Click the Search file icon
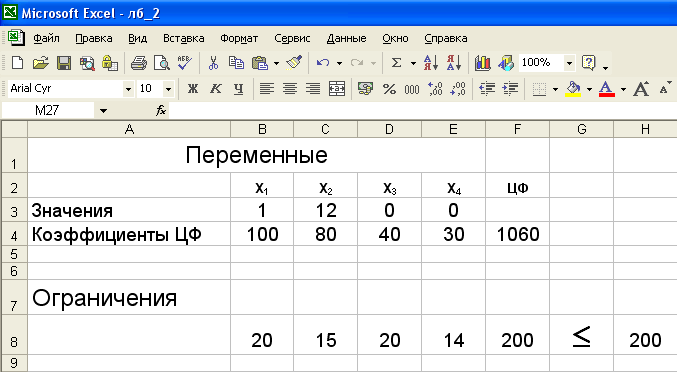Viewport: 677px width, 372px height. [87, 63]
